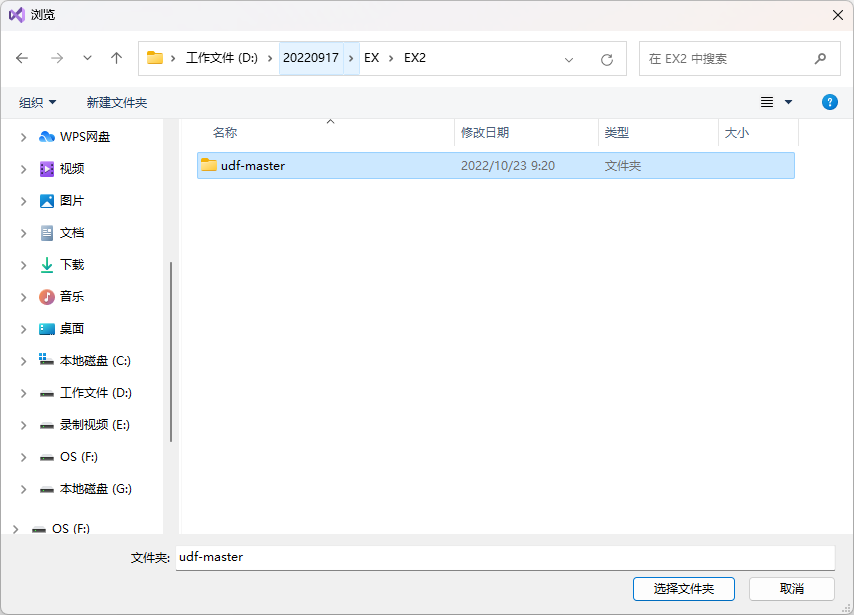The width and height of the screenshot is (854, 615).
Task: Click the 取消 button
Action: coord(791,589)
